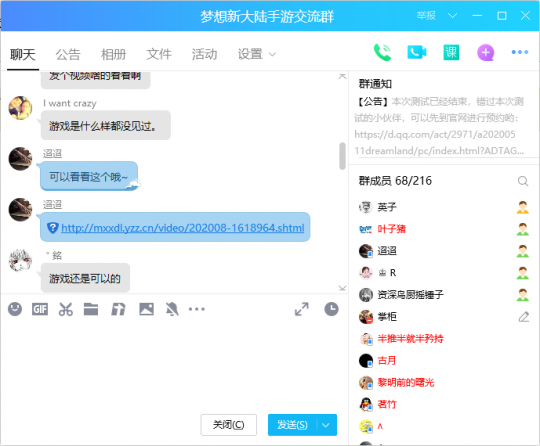The image size is (540, 446).
Task: Click the admin badge beside 资深乌厨摇锤子
Action: [x=523, y=295]
